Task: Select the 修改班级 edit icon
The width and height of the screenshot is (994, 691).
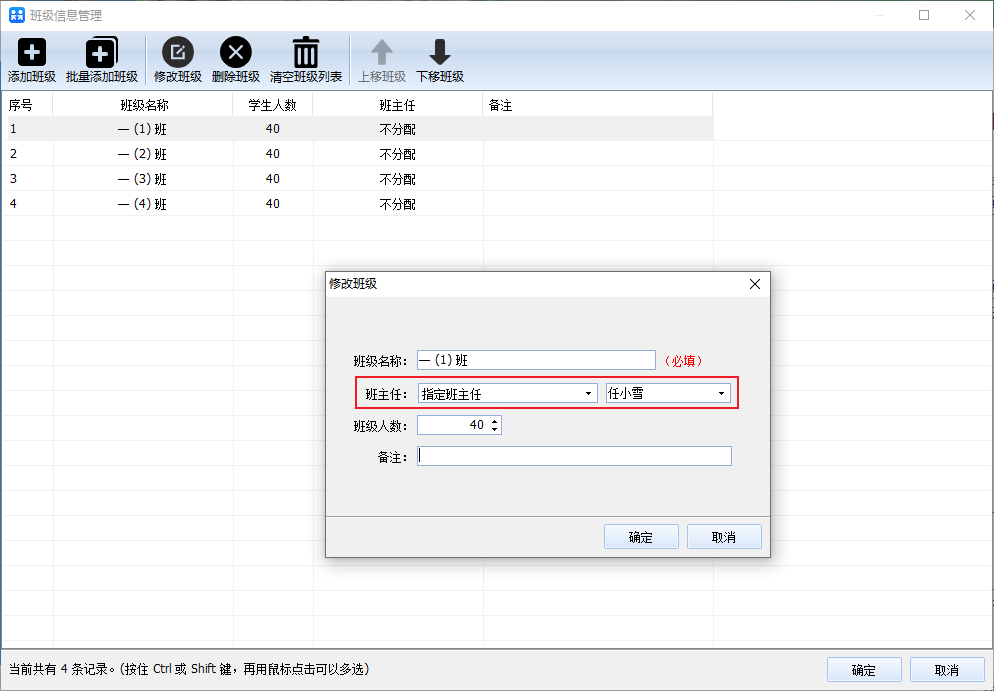Action: (x=178, y=52)
